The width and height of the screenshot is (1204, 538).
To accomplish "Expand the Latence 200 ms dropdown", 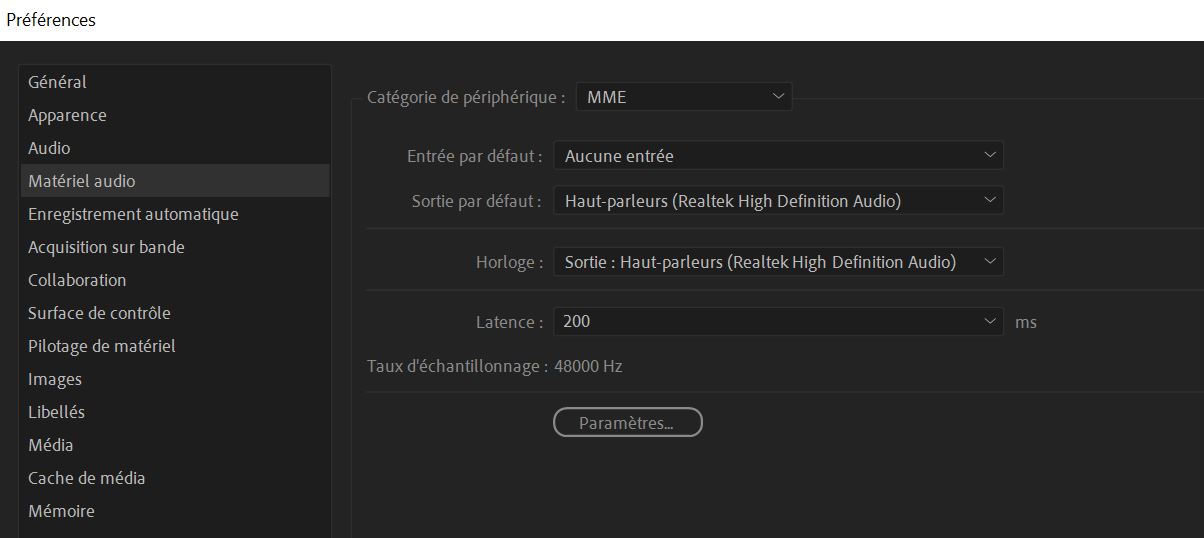I will (778, 322).
